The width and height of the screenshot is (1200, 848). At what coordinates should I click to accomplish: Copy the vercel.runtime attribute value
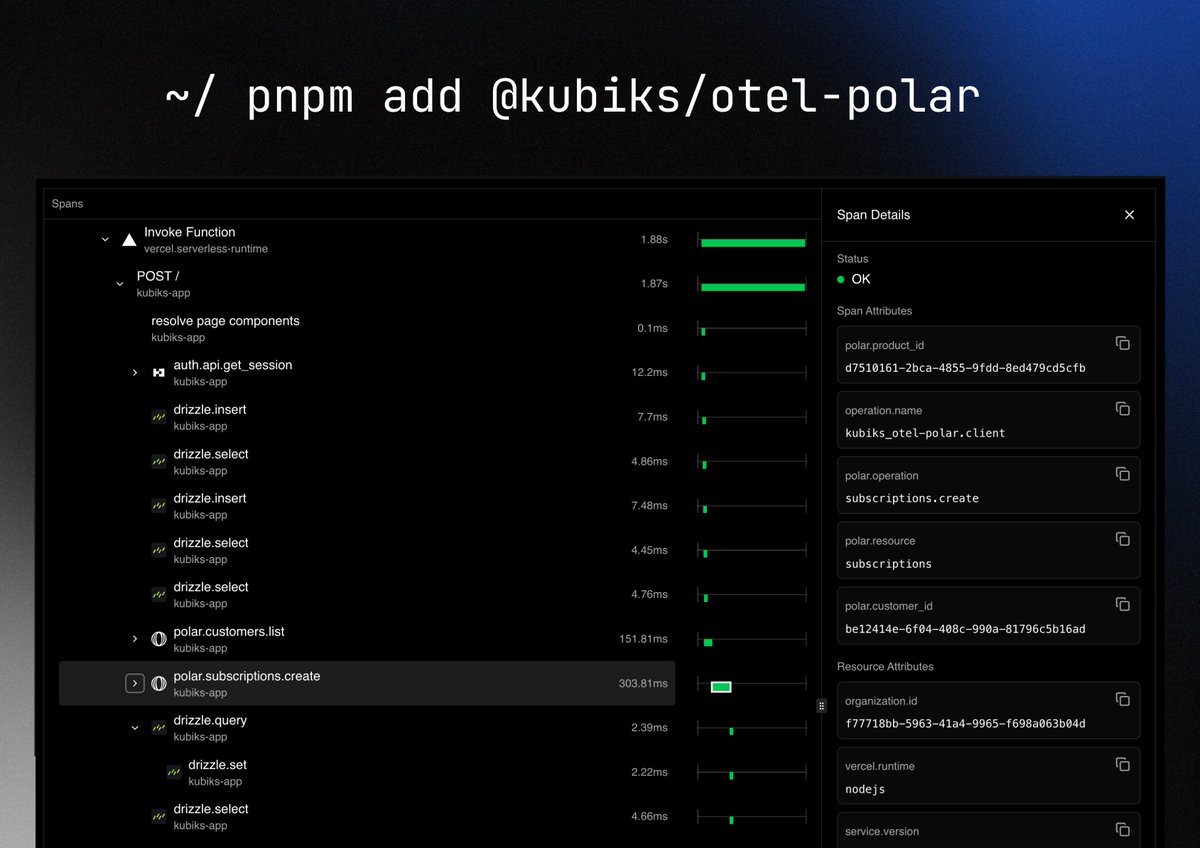coord(1122,764)
